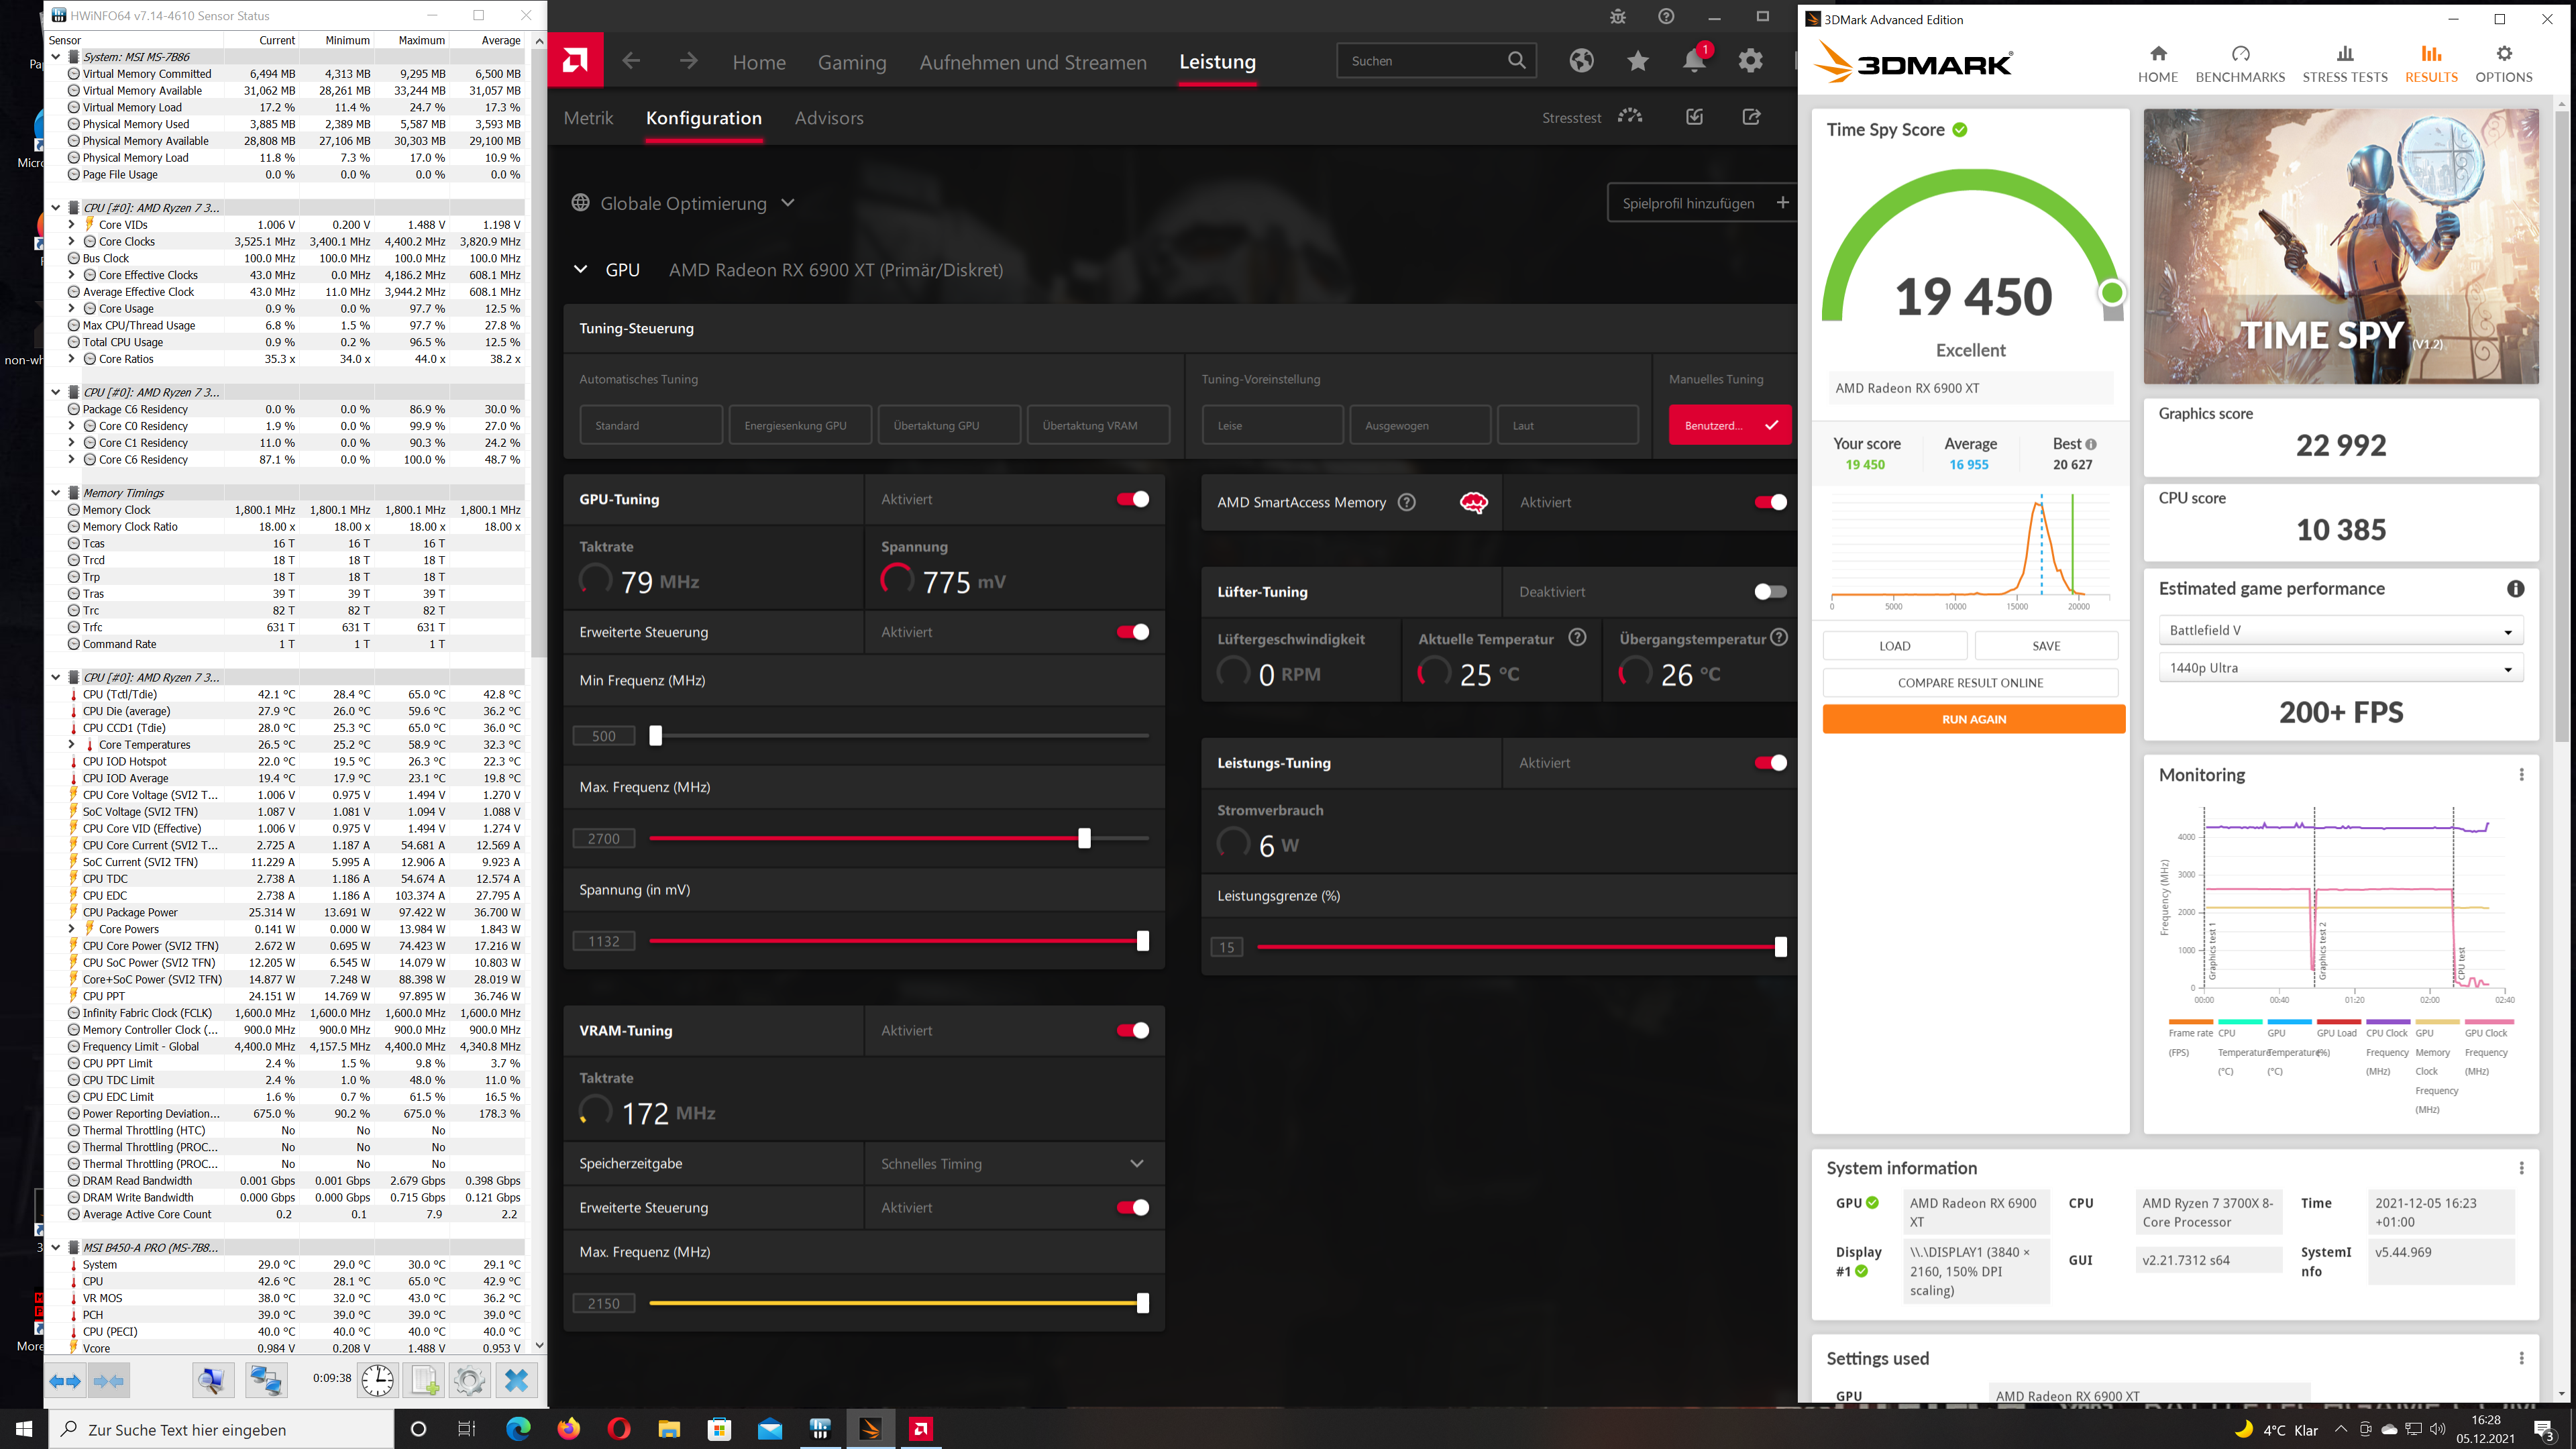Open 3DMark Stress Tests section
The width and height of the screenshot is (2576, 1449).
(x=2344, y=64)
